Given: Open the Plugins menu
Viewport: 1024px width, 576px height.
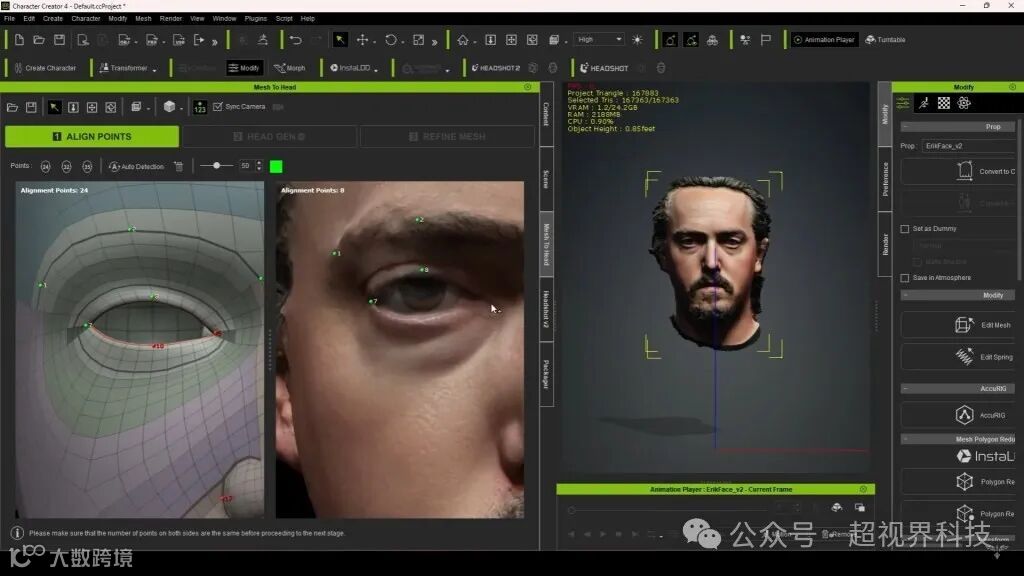Looking at the screenshot, I should point(255,18).
